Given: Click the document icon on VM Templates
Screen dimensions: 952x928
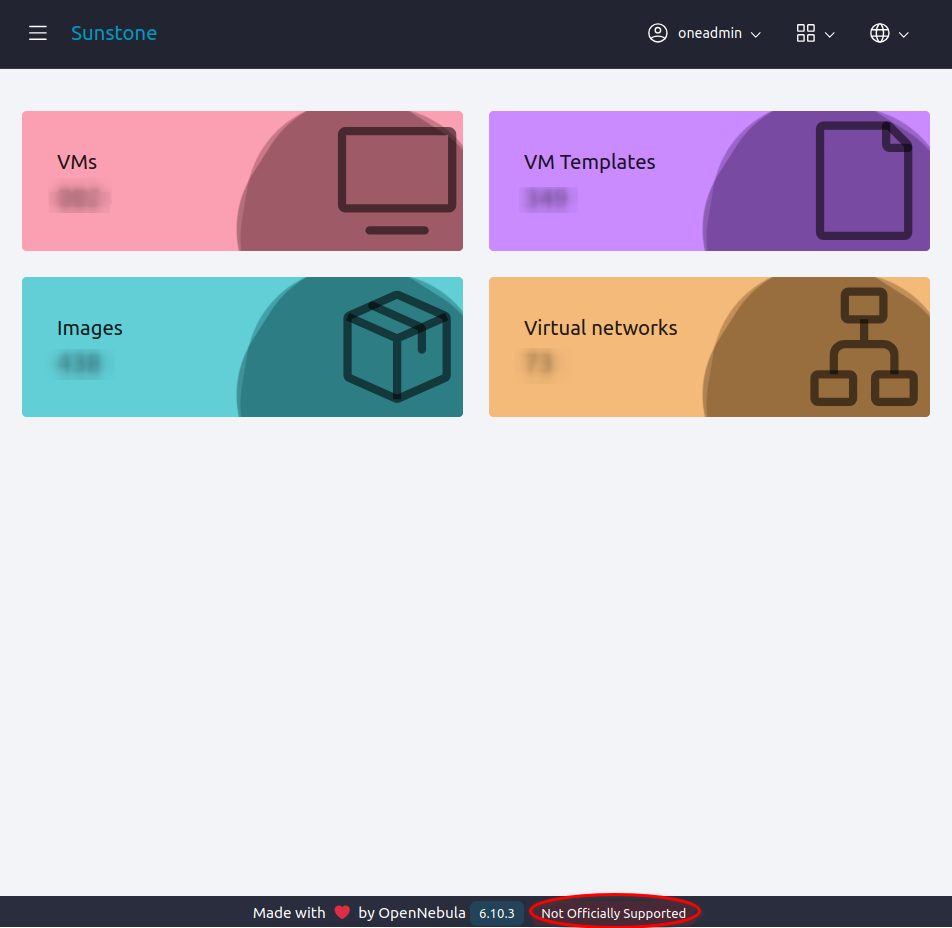Looking at the screenshot, I should pos(864,180).
